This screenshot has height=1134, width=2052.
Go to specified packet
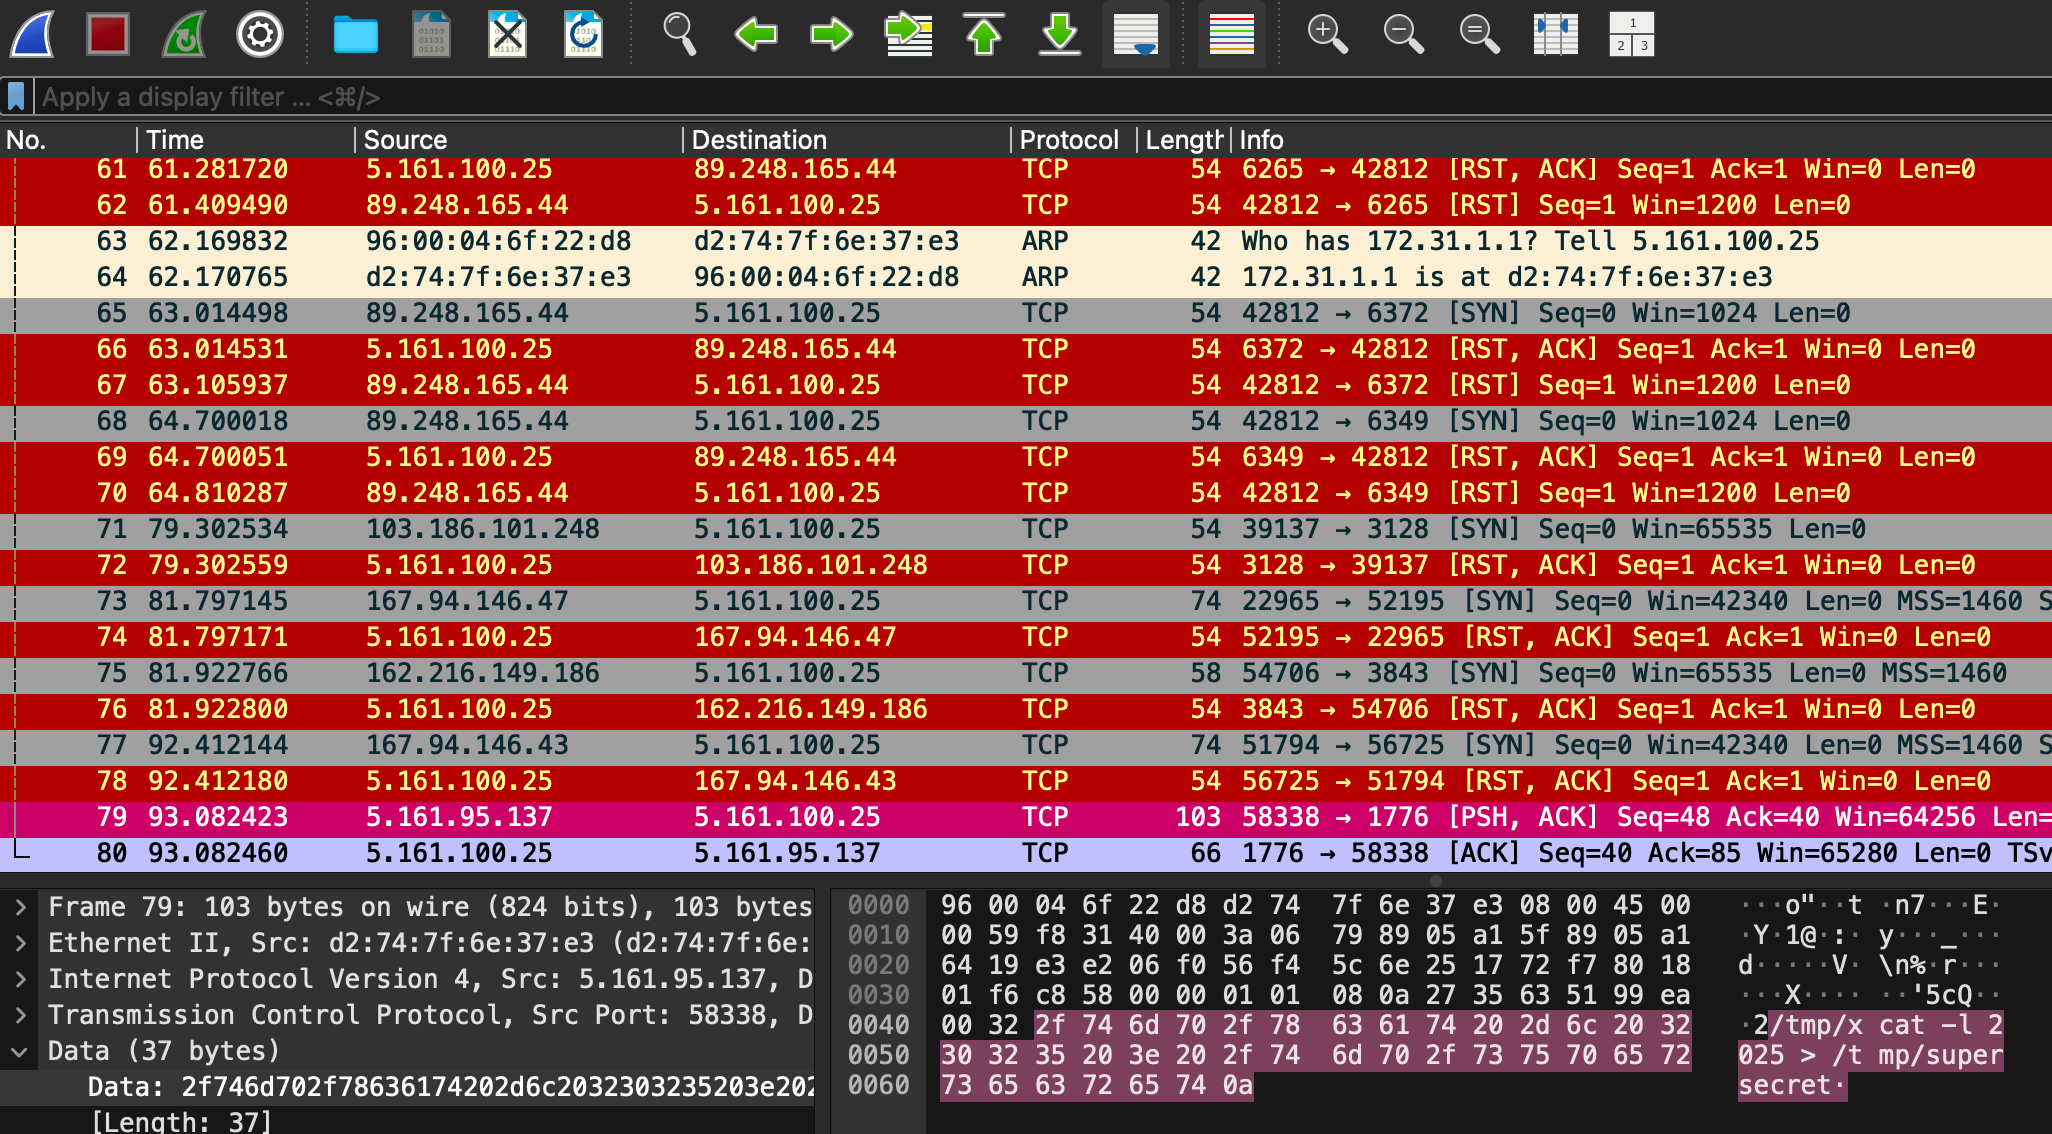pyautogui.click(x=908, y=35)
